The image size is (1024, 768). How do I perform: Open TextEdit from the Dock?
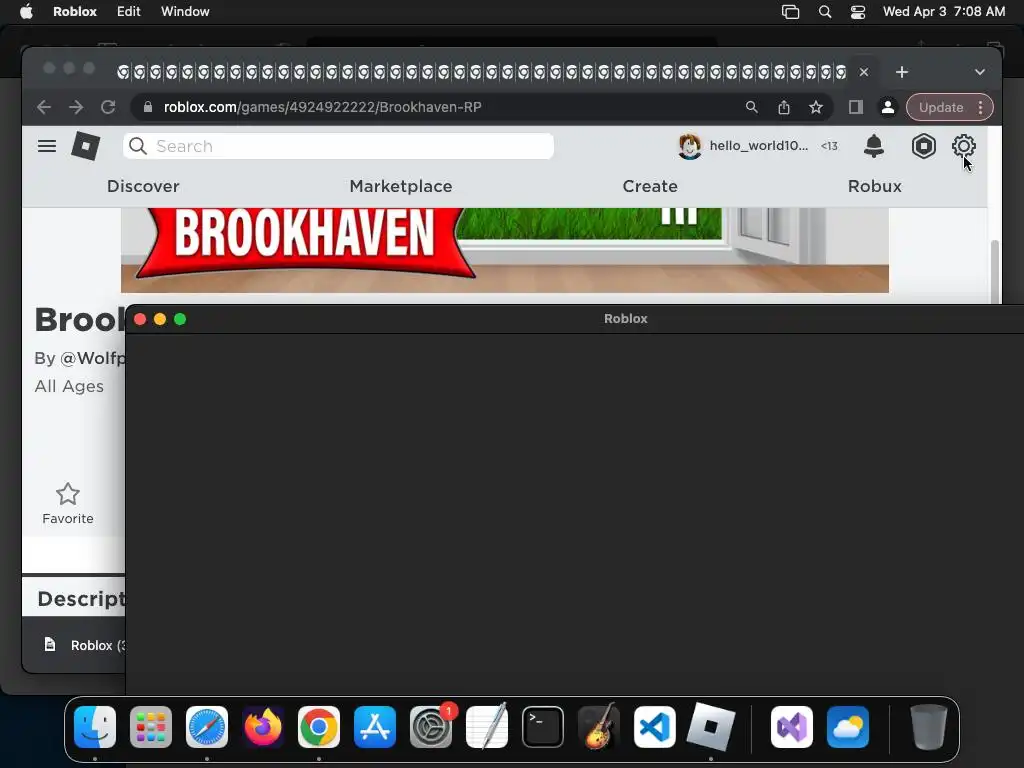[487, 727]
